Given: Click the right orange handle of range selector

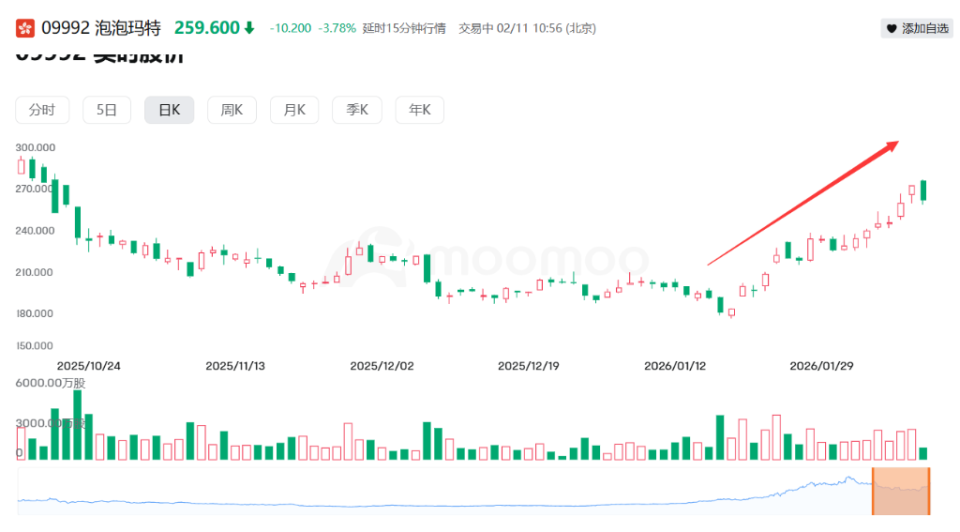Looking at the screenshot, I should [x=929, y=491].
